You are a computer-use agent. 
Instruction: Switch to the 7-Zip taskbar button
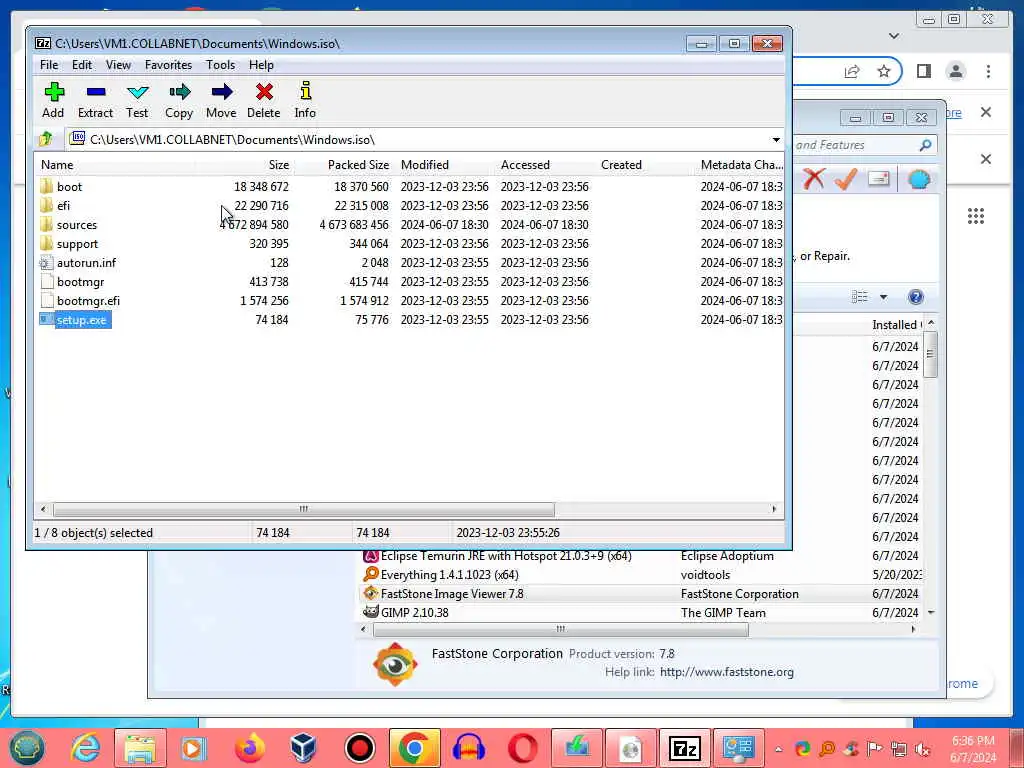click(684, 748)
